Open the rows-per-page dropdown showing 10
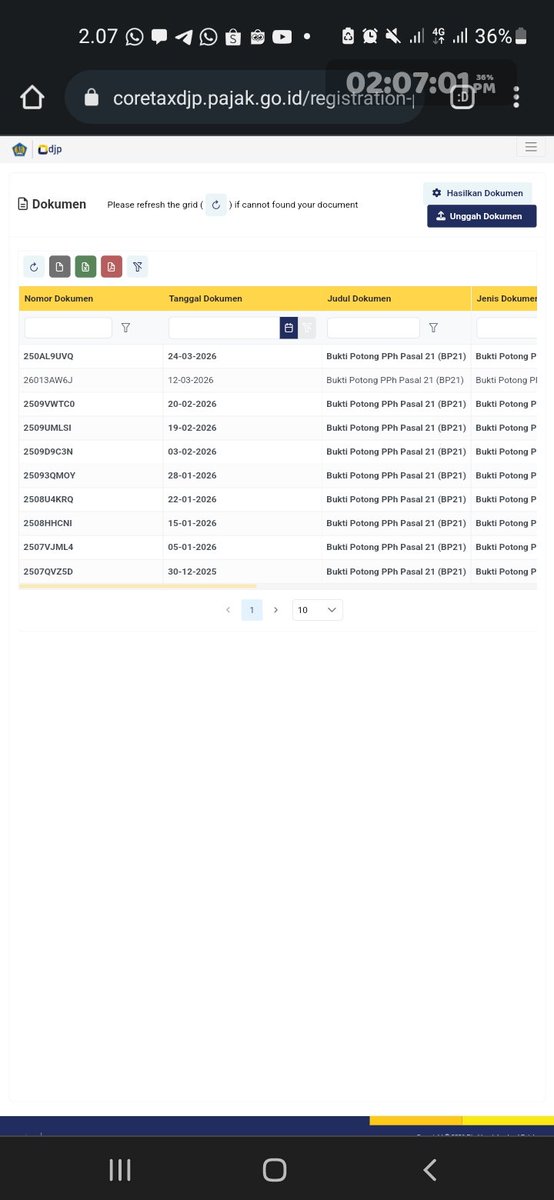 tap(317, 610)
